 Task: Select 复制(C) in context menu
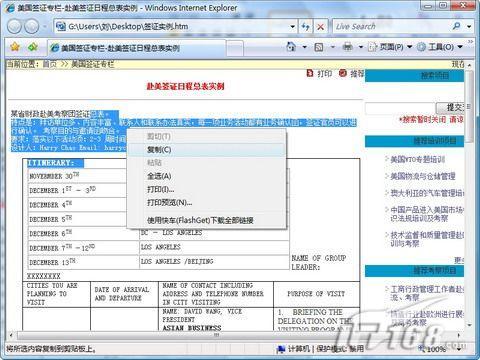206,150
